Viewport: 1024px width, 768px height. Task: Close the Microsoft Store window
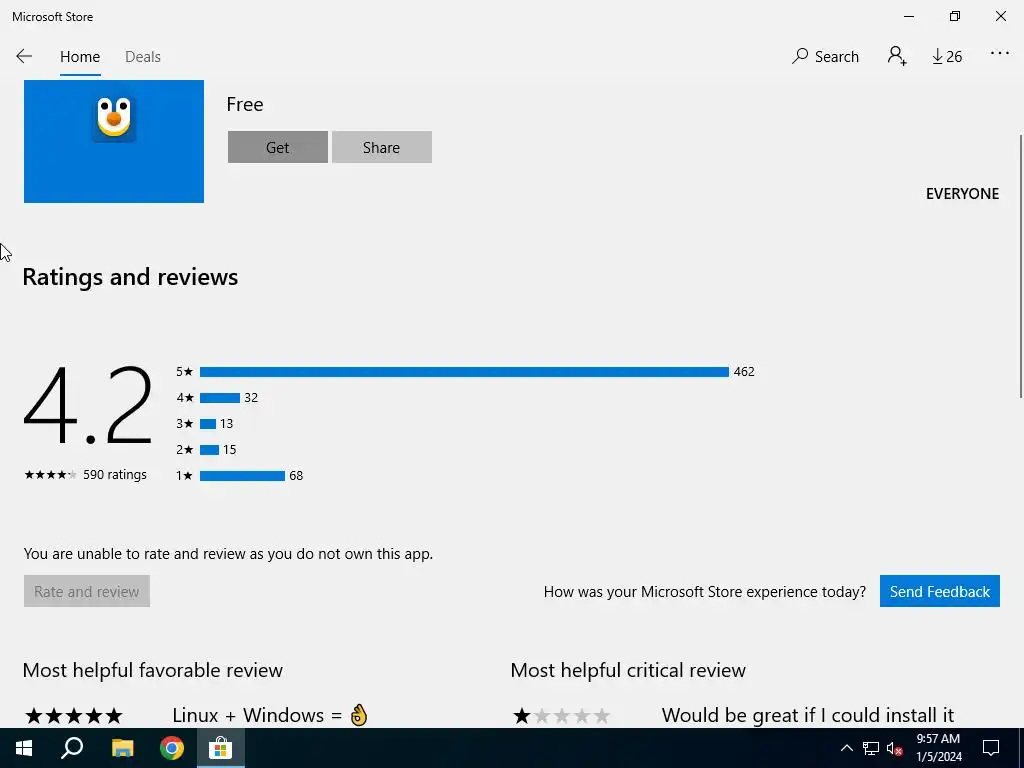click(1000, 16)
